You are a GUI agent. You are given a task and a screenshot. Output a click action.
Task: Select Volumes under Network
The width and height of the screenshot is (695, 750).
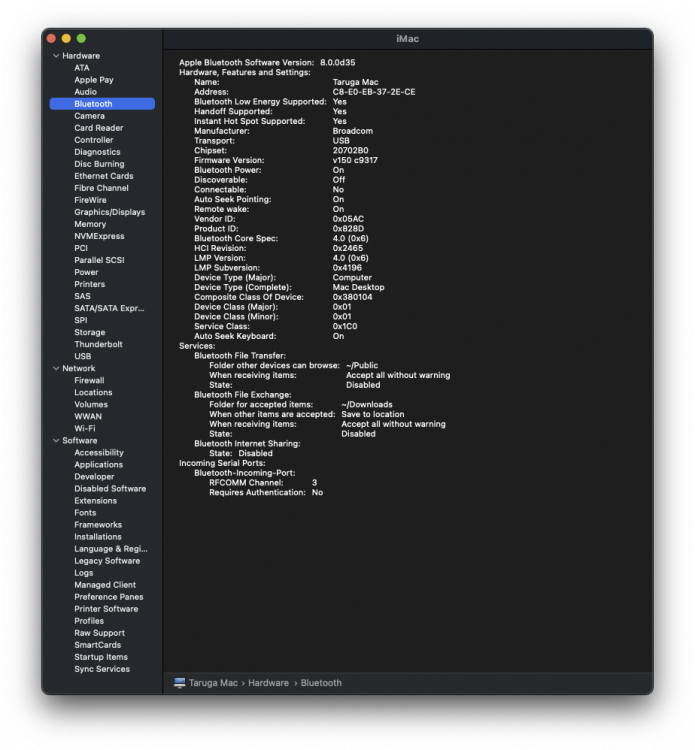91,404
